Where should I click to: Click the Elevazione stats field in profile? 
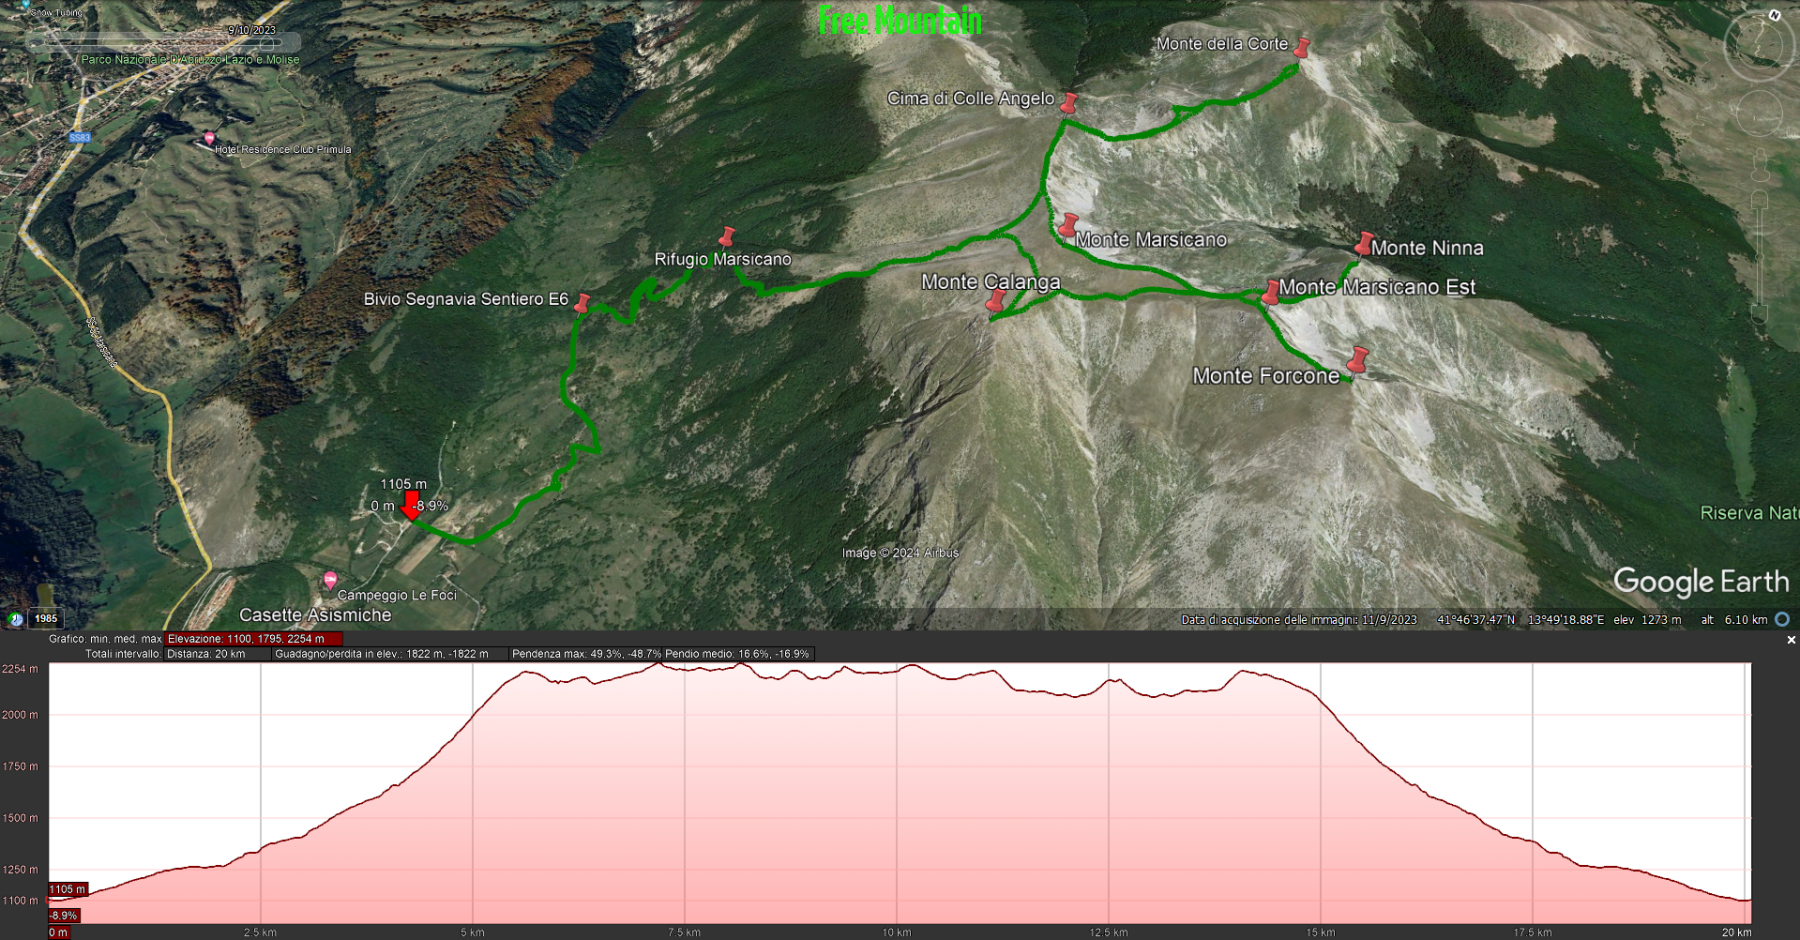click(x=254, y=639)
